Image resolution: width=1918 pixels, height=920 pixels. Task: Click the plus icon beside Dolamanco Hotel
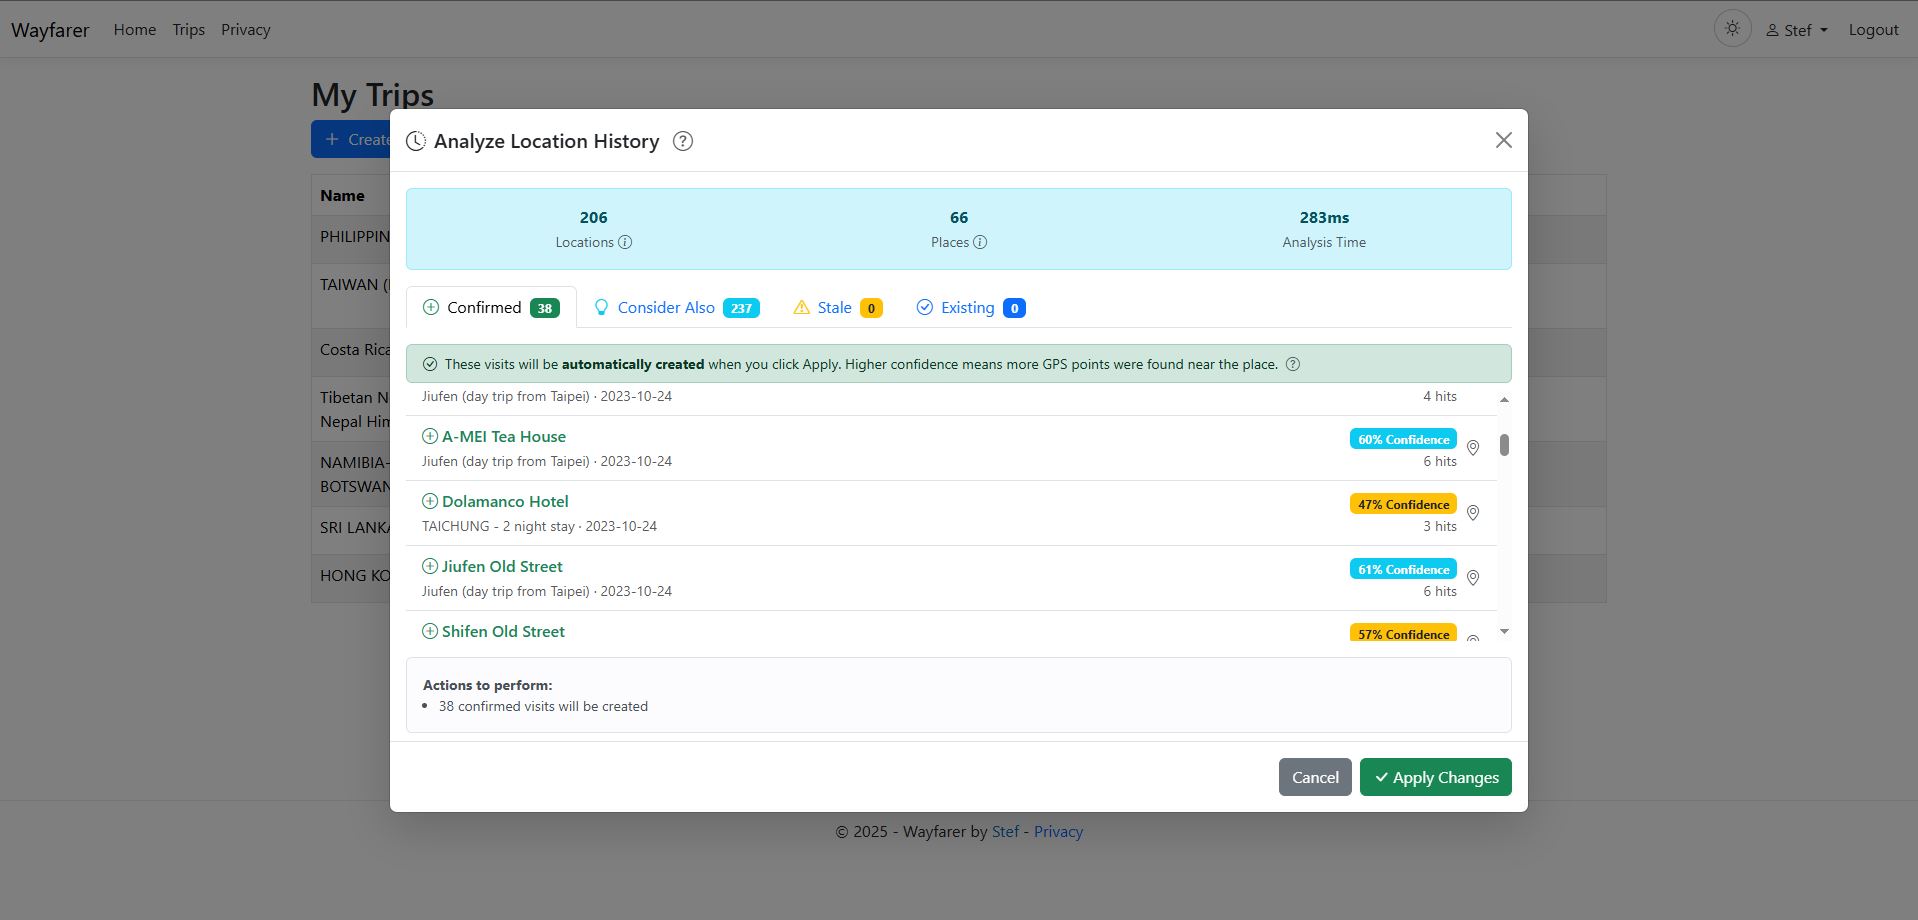coord(430,501)
